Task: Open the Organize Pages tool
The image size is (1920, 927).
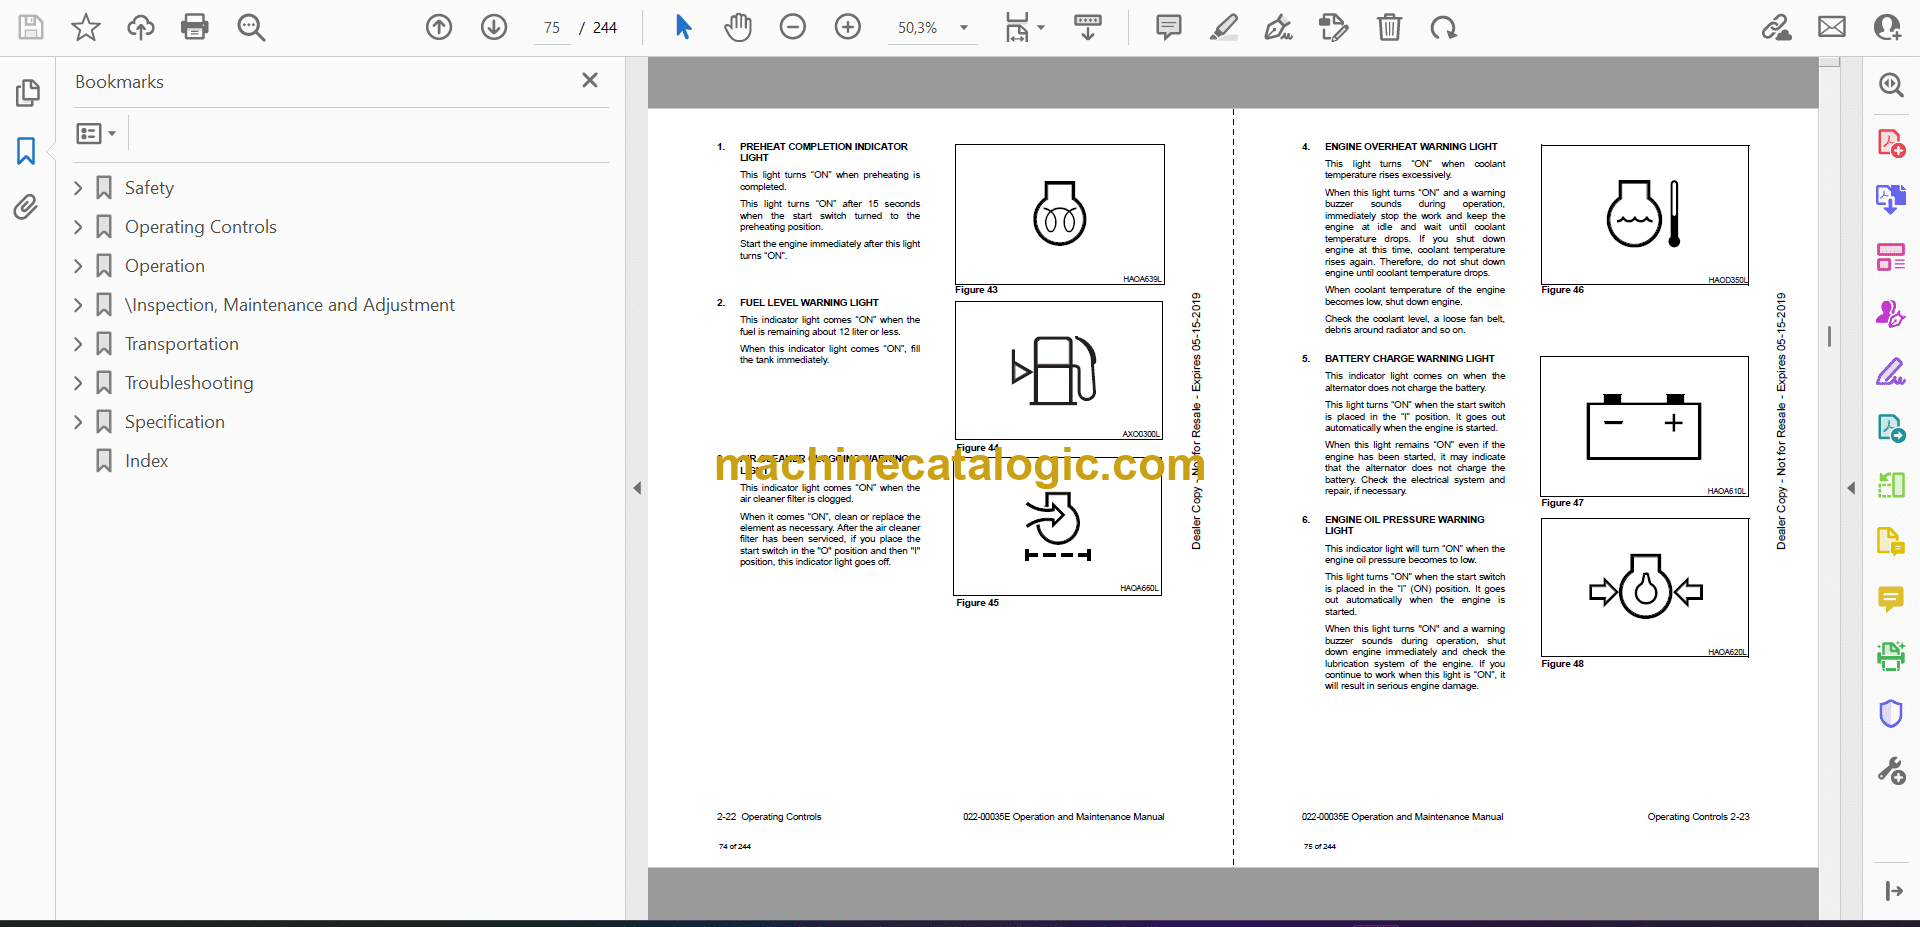Action: (x=1890, y=257)
